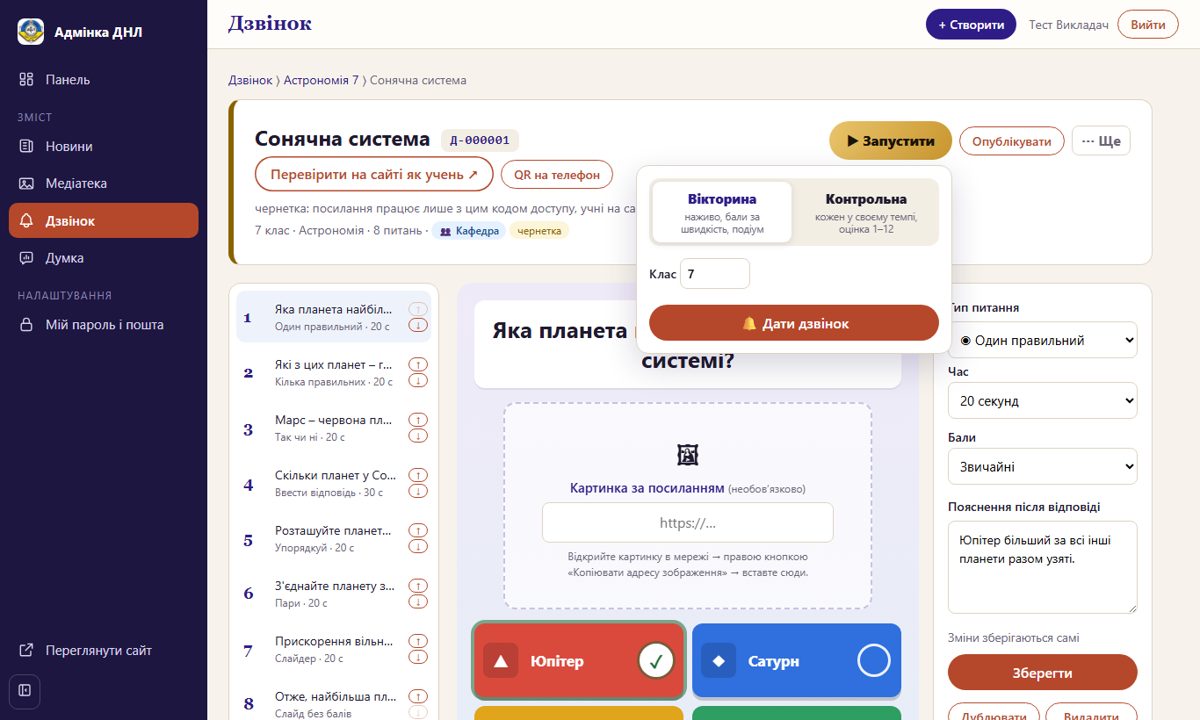This screenshot has width=1200, height=720.
Task: Click the diamond shape icon on Сатурн answer
Action: pyautogui.click(x=718, y=661)
